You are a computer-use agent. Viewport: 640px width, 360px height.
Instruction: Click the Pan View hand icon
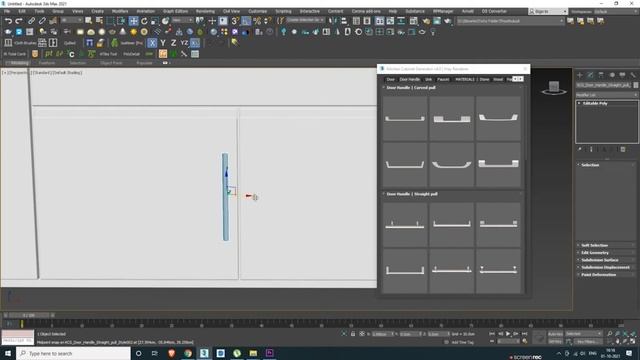[618, 341]
